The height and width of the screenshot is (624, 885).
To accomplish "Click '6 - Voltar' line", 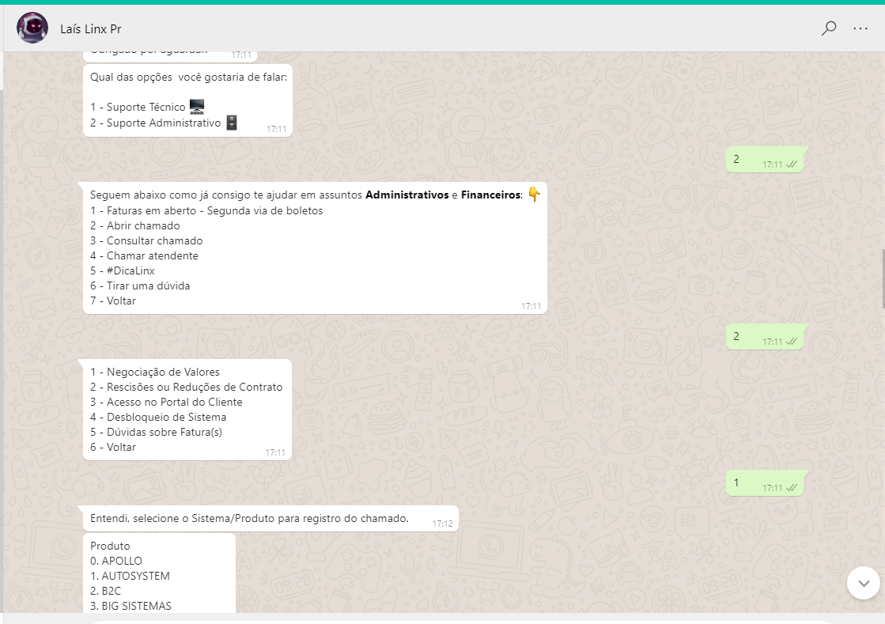I will [113, 447].
